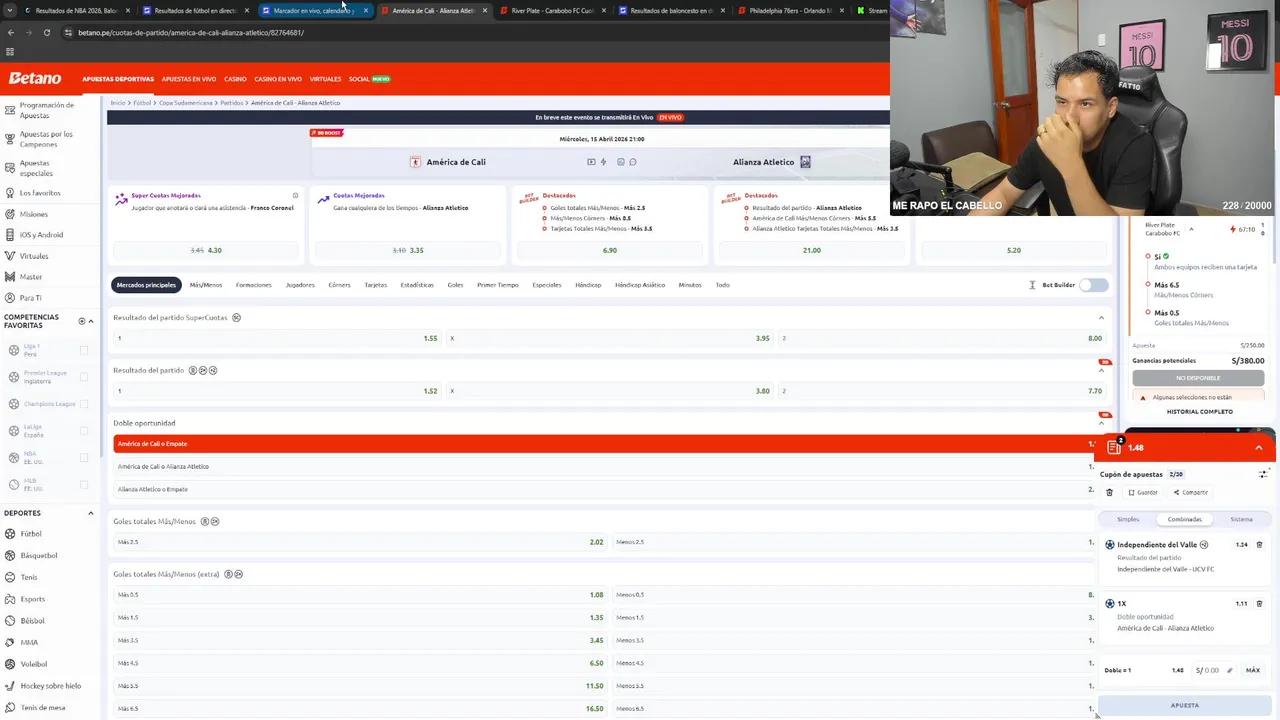Click the Betano logo
1280x720 pixels.
tap(35, 78)
